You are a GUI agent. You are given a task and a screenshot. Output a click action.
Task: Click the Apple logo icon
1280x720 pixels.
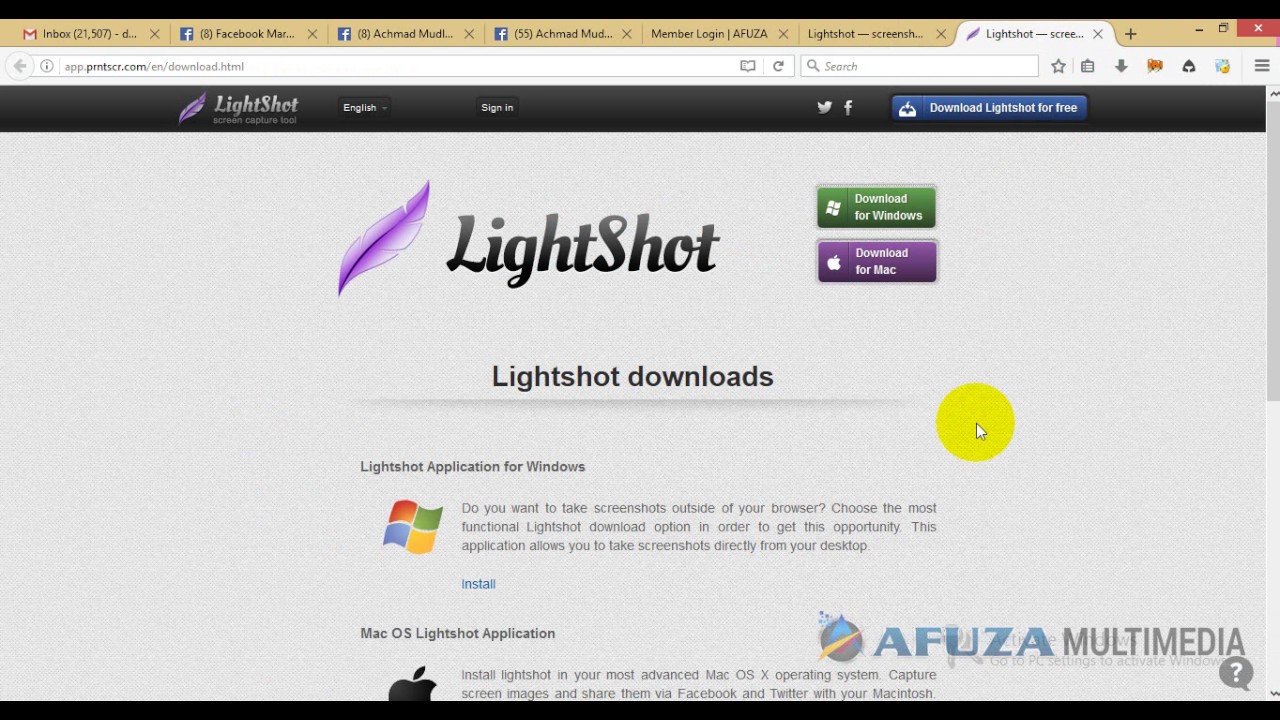click(x=412, y=684)
